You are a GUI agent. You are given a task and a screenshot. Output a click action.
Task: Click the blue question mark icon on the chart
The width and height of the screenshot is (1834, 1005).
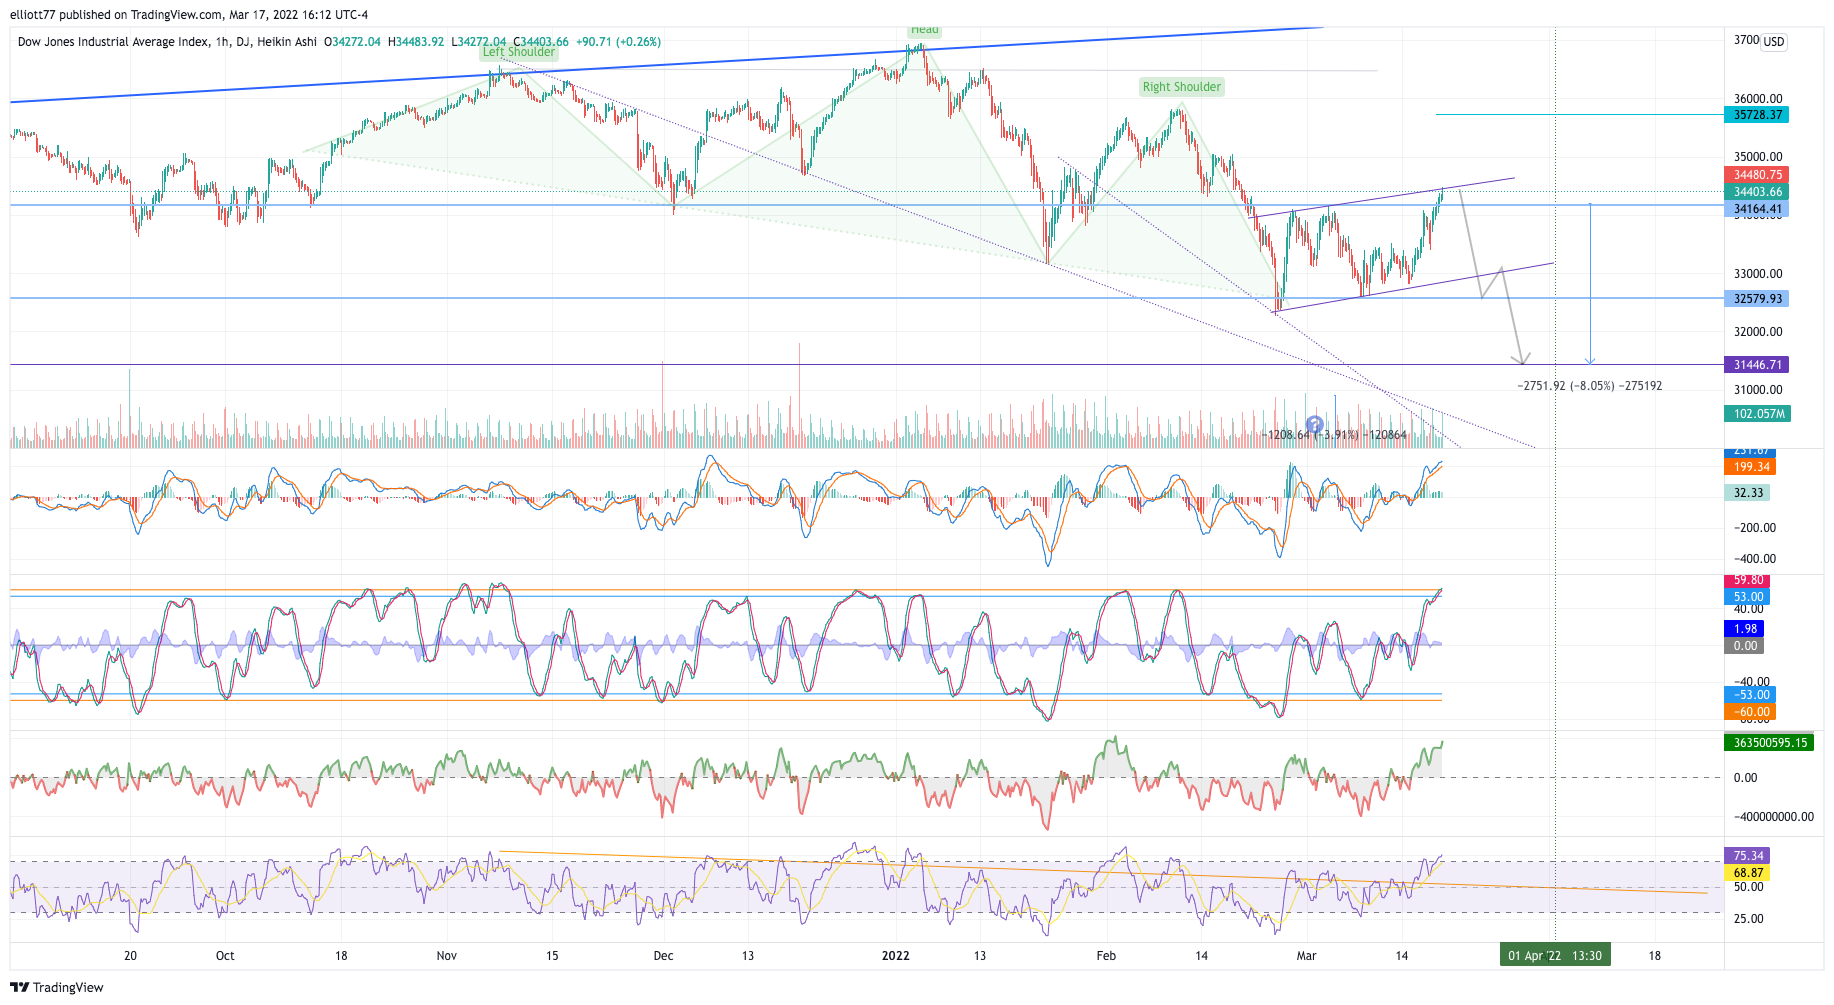(x=1315, y=425)
